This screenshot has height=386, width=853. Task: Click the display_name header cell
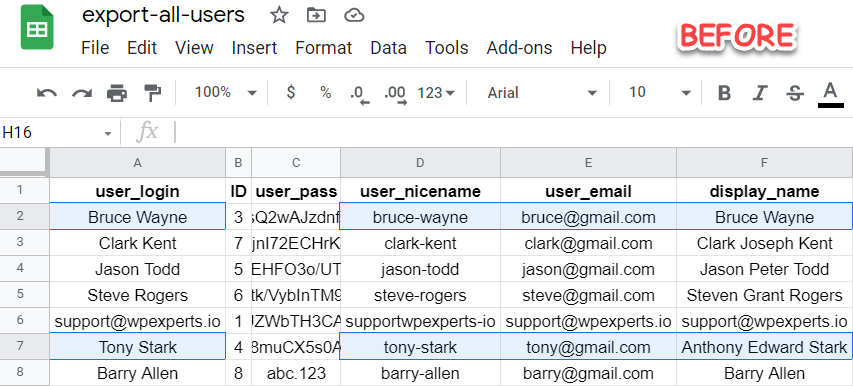point(765,191)
